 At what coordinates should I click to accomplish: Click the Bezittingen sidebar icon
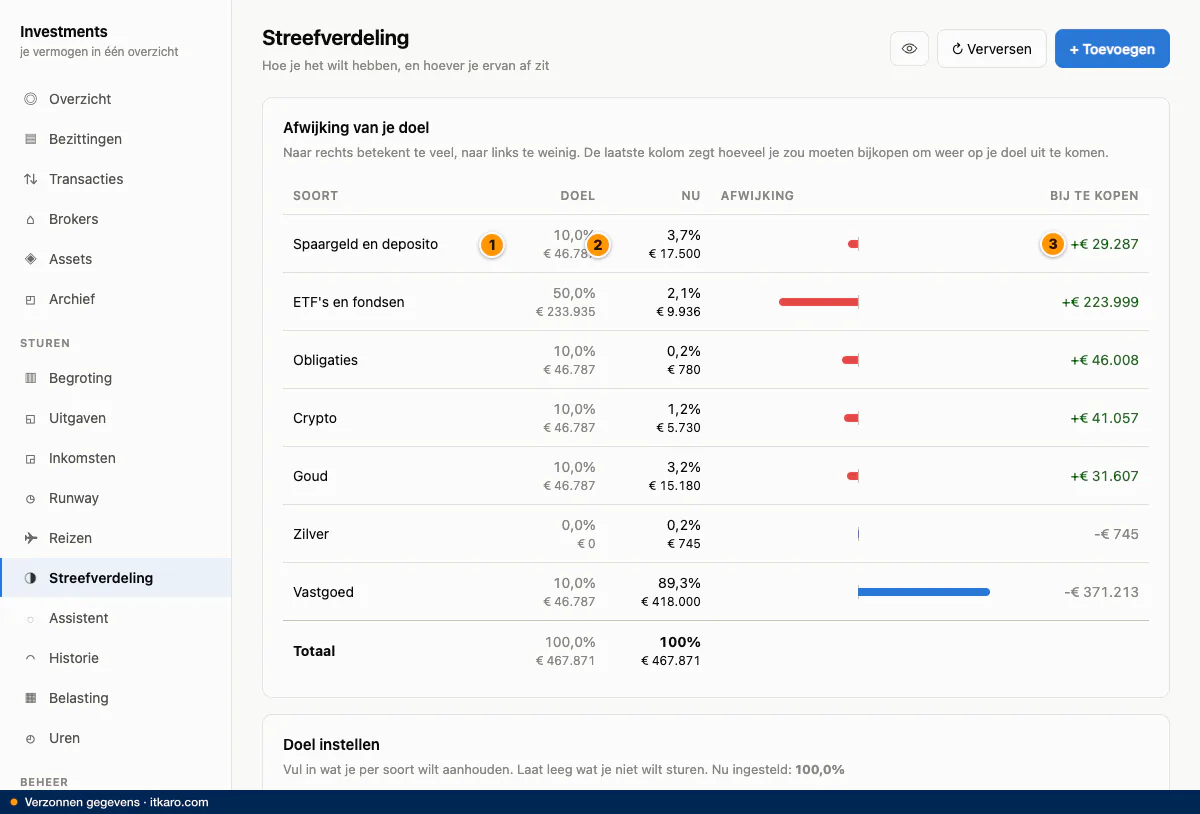[x=30, y=139]
